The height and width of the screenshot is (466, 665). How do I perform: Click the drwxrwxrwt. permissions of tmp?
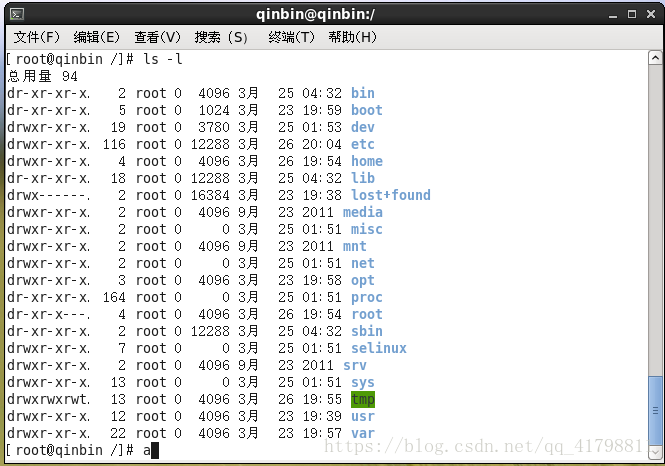click(49, 399)
